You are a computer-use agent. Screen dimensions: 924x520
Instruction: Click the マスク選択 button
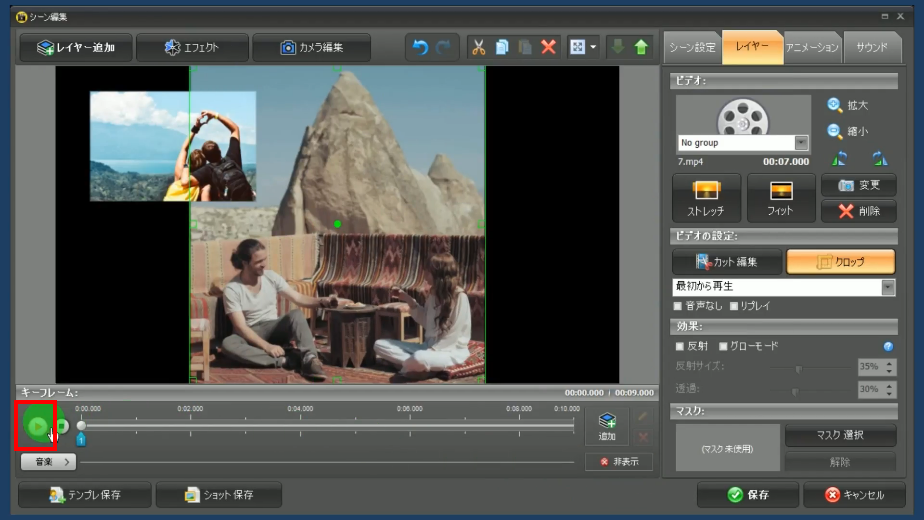[840, 436]
